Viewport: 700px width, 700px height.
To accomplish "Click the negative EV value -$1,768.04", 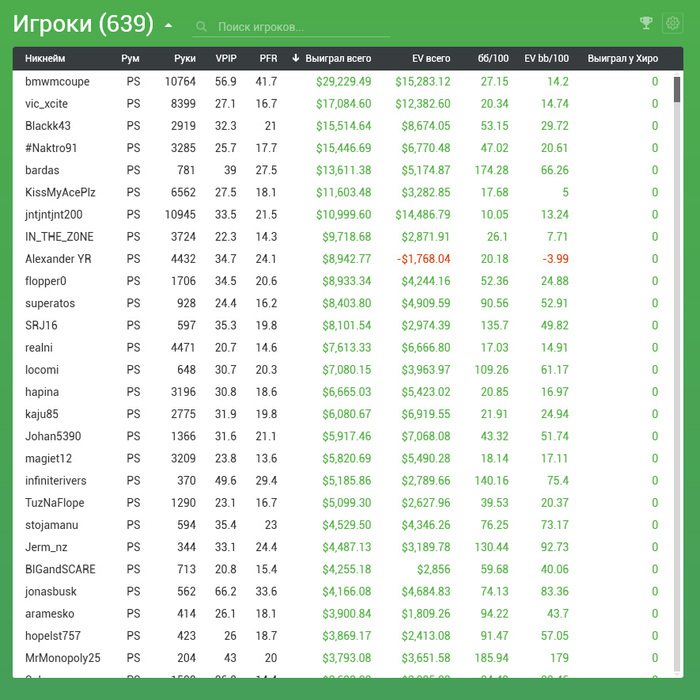I will pyautogui.click(x=423, y=259).
